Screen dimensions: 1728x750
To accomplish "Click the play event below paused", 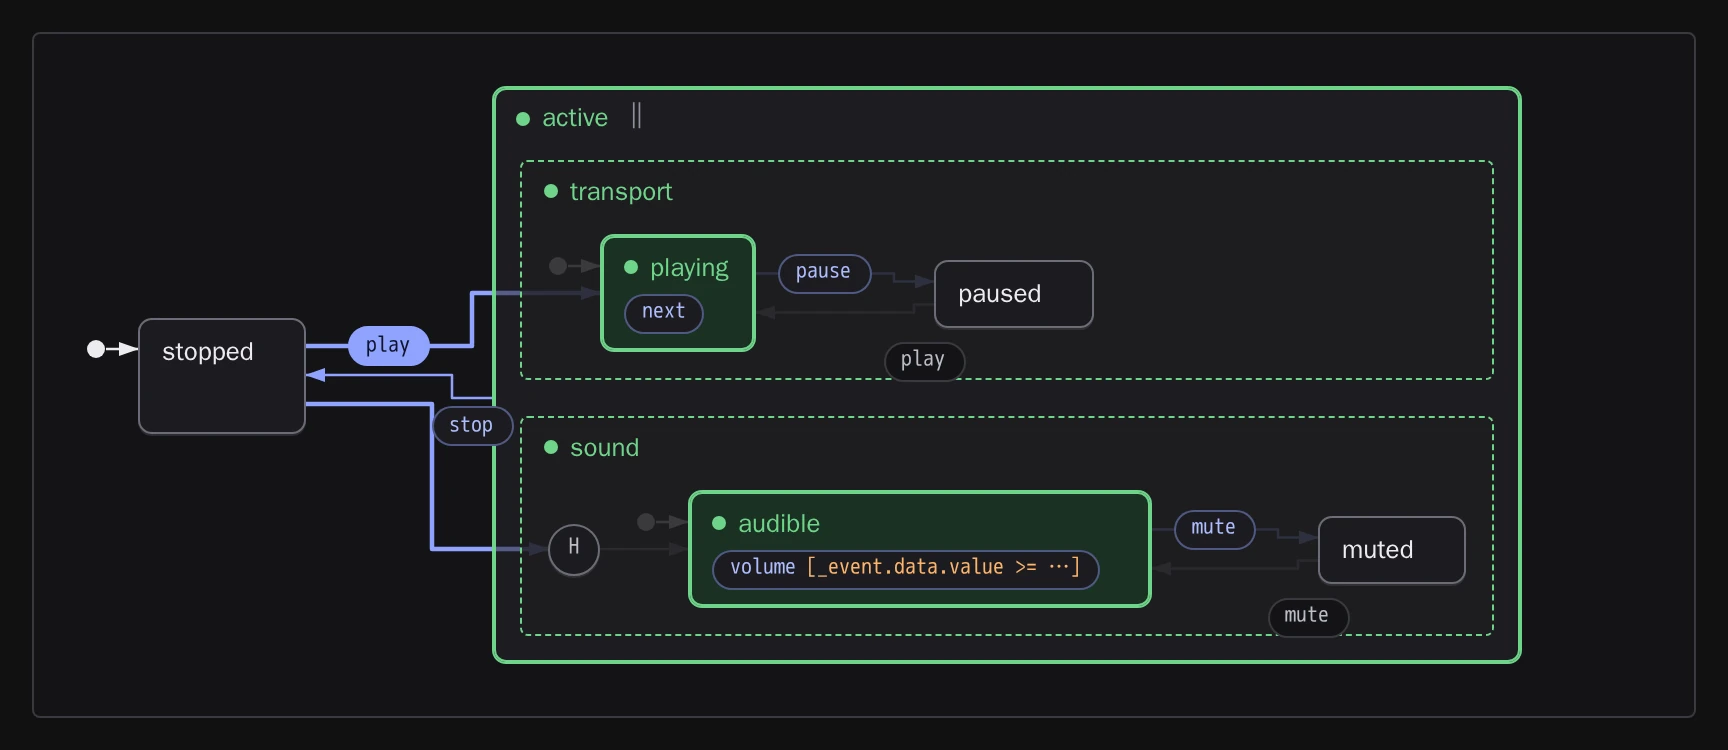I will tap(924, 360).
